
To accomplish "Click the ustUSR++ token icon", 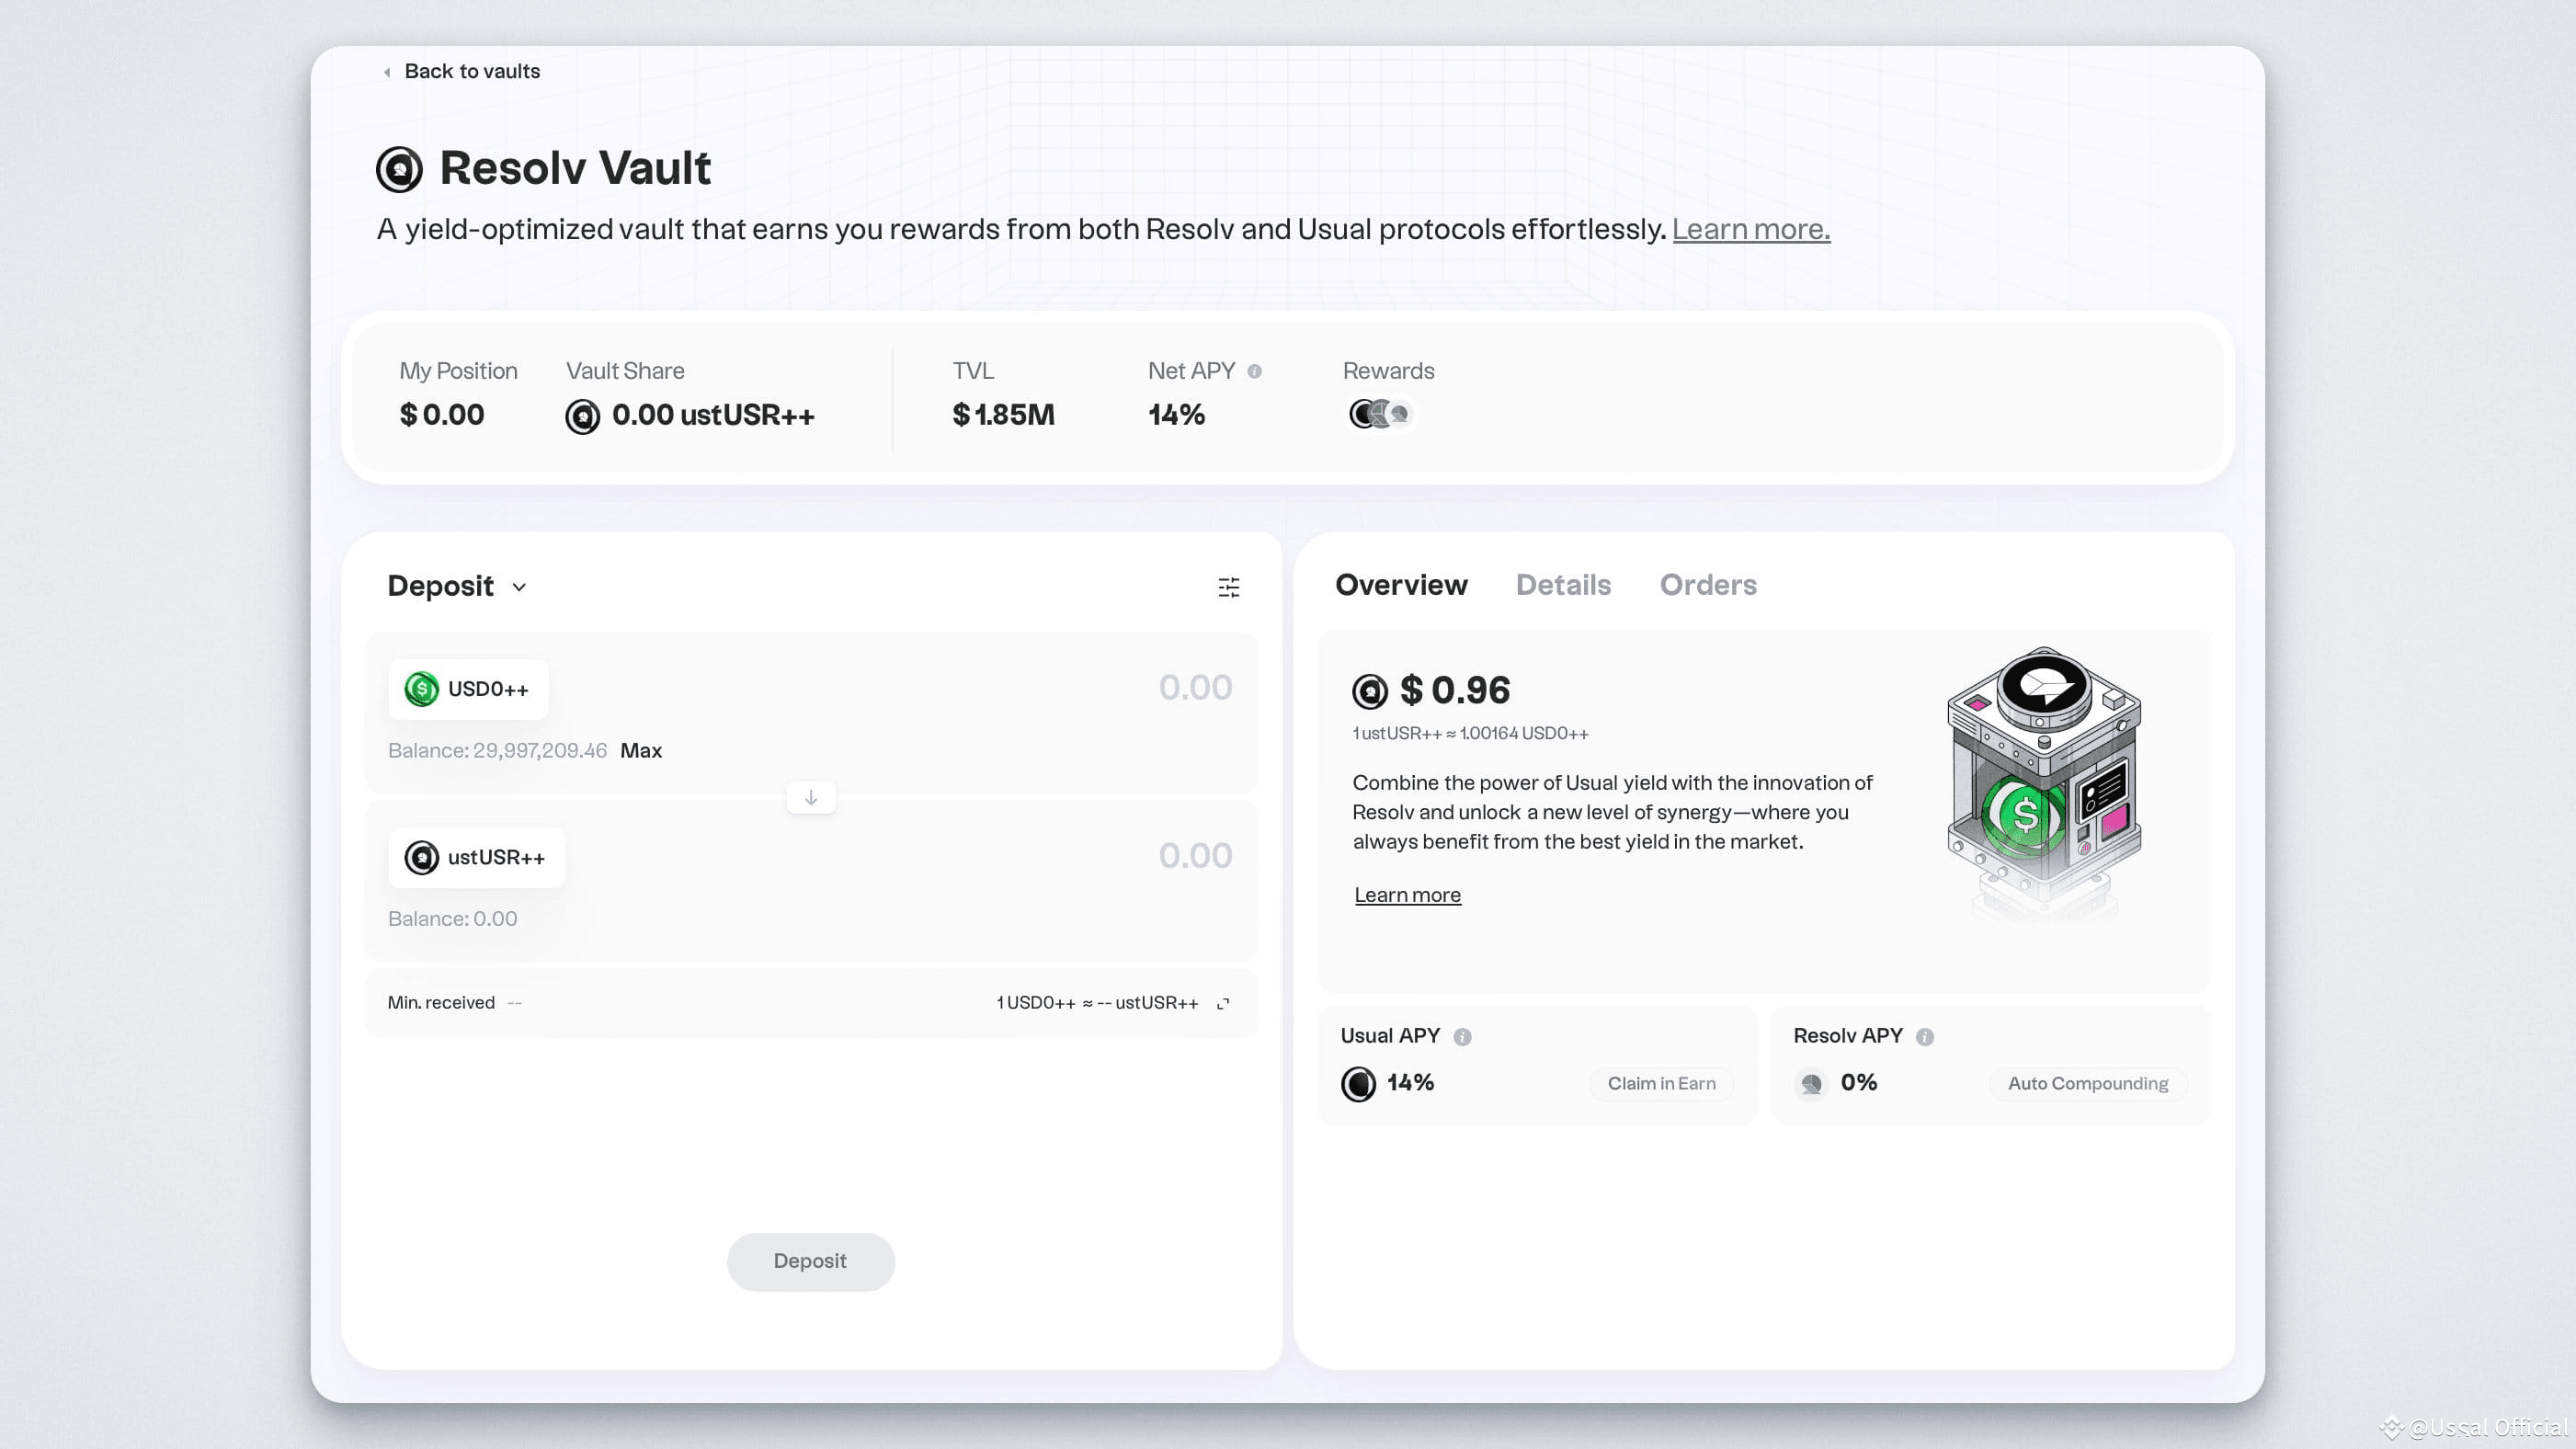I will point(420,857).
